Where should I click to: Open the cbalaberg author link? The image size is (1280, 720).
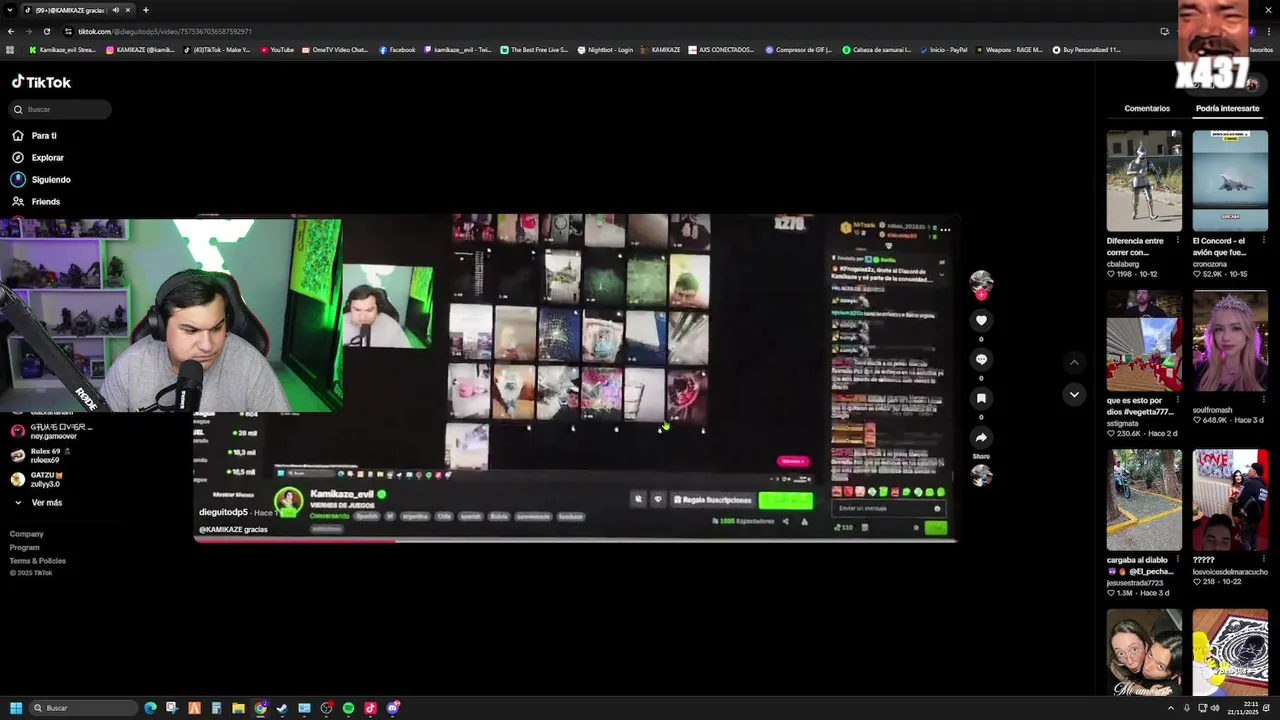[x=1124, y=264]
